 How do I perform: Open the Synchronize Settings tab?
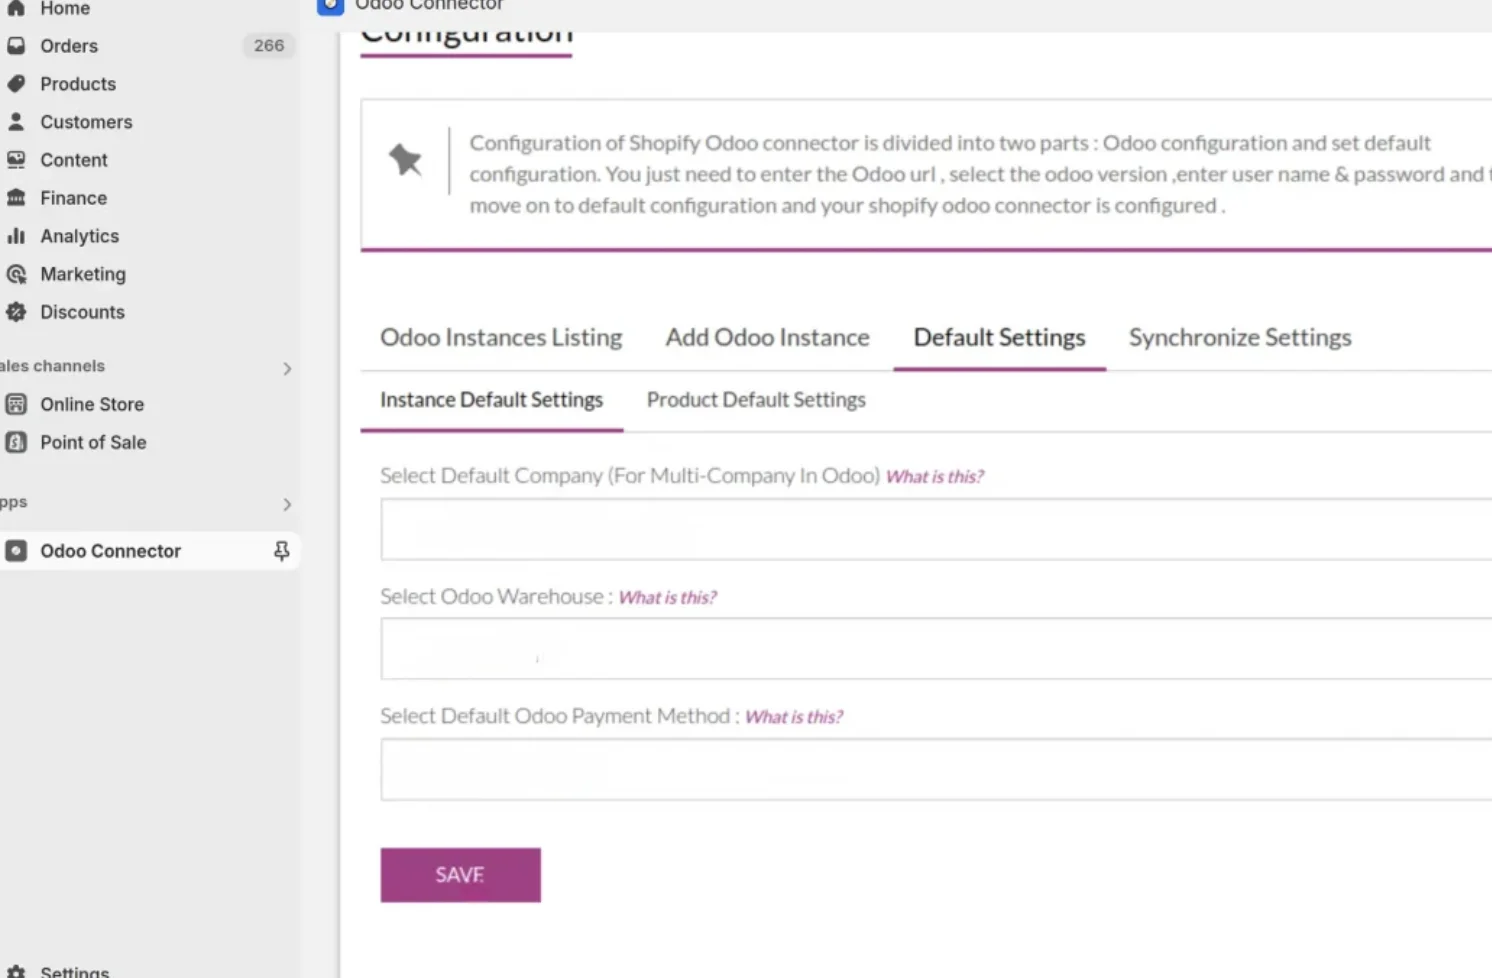(1240, 337)
